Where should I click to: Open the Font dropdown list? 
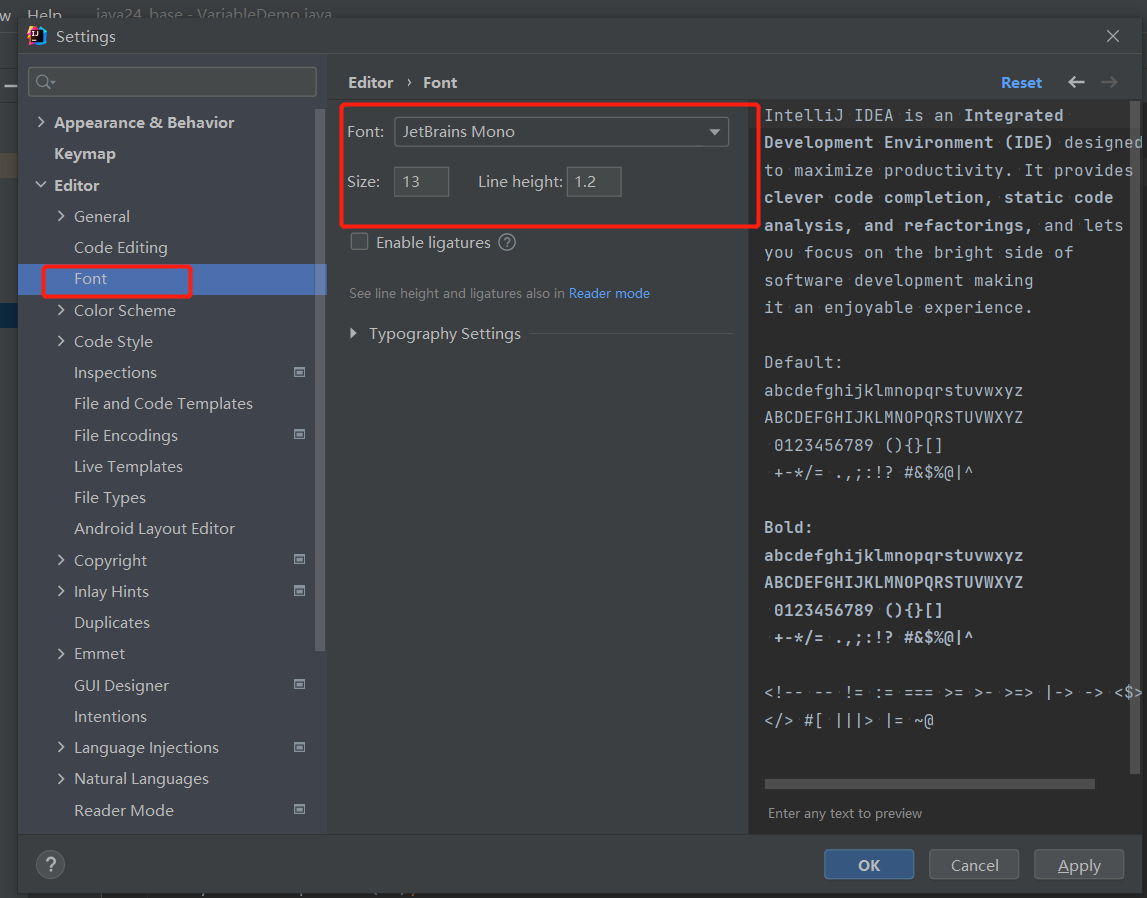click(x=714, y=132)
